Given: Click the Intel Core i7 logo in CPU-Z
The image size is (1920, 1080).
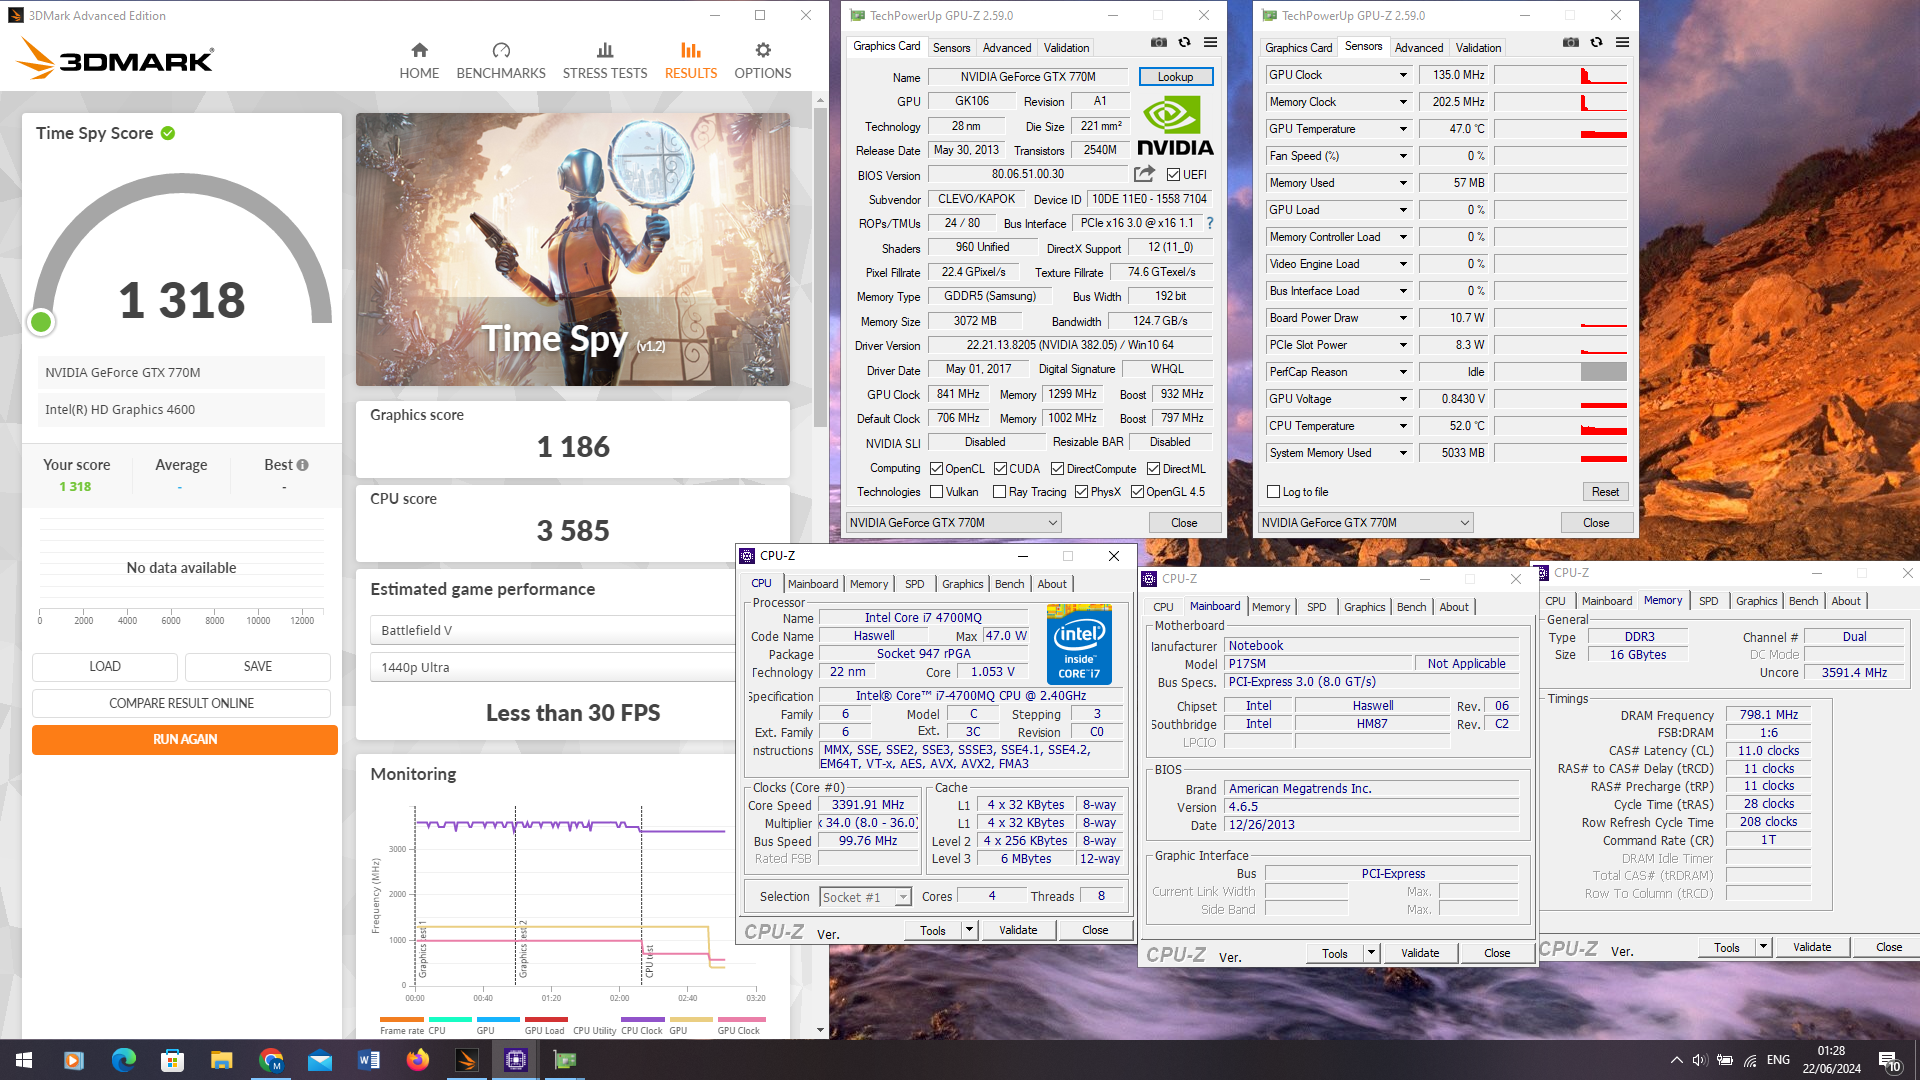Looking at the screenshot, I should click(1079, 644).
